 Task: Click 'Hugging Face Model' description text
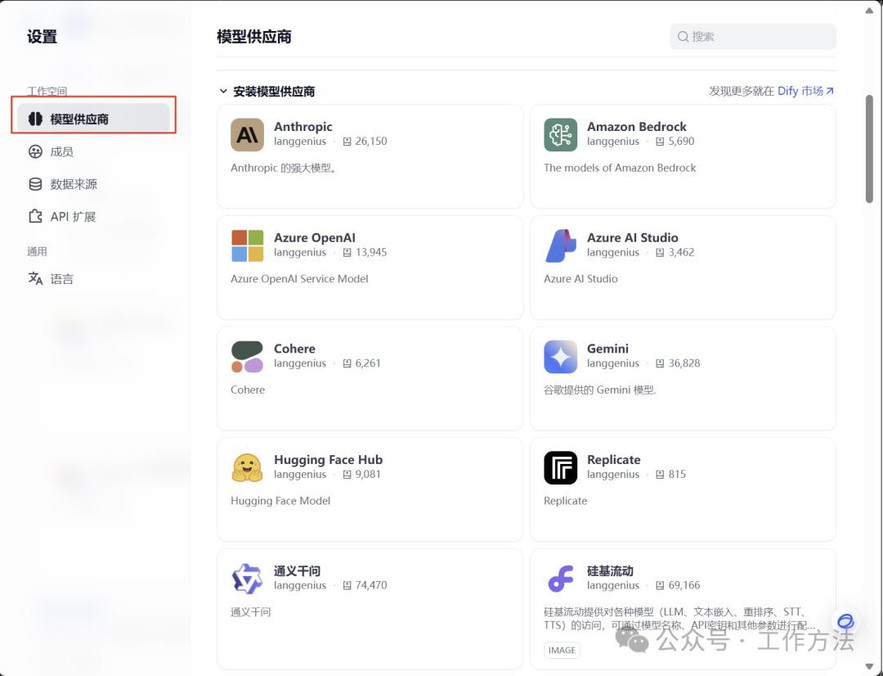pos(280,501)
